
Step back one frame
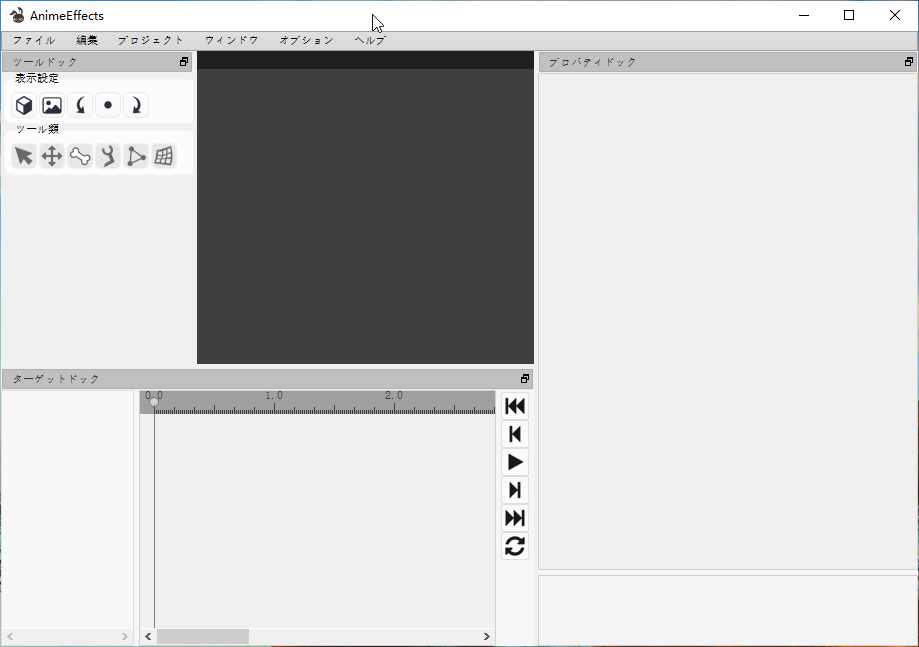515,434
